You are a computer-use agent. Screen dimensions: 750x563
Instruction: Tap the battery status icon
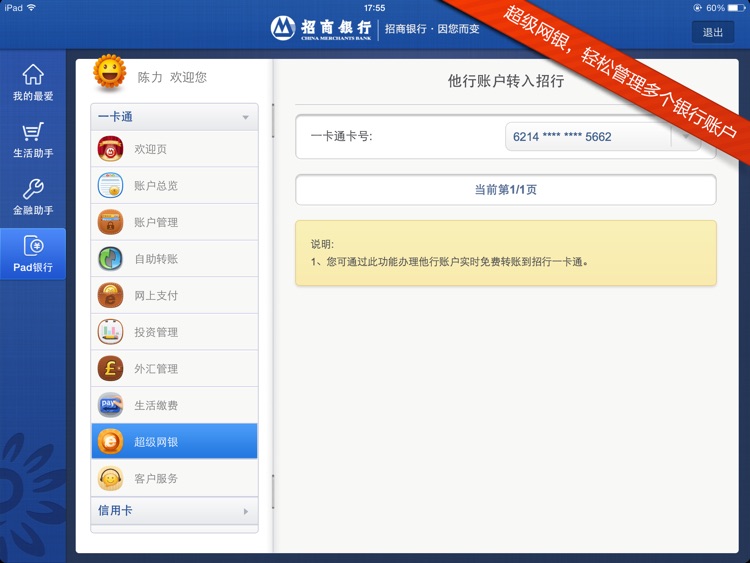tap(736, 8)
